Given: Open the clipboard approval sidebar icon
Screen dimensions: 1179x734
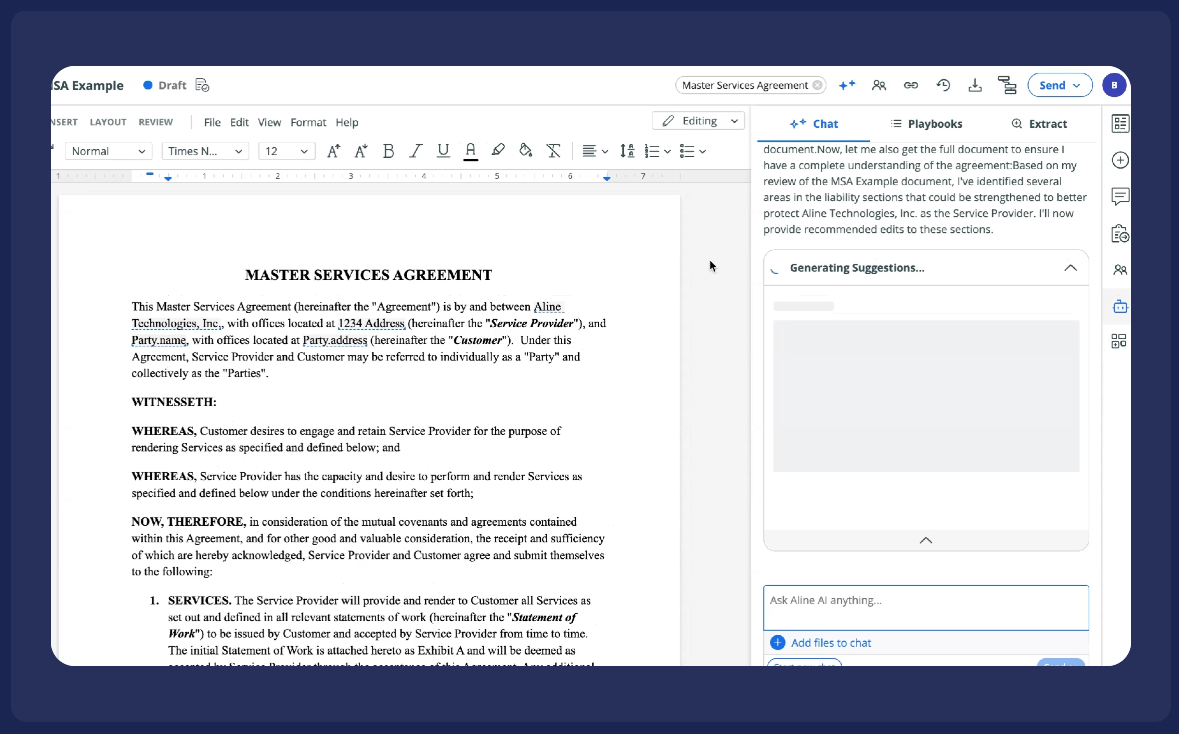Looking at the screenshot, I should click(x=1120, y=233).
